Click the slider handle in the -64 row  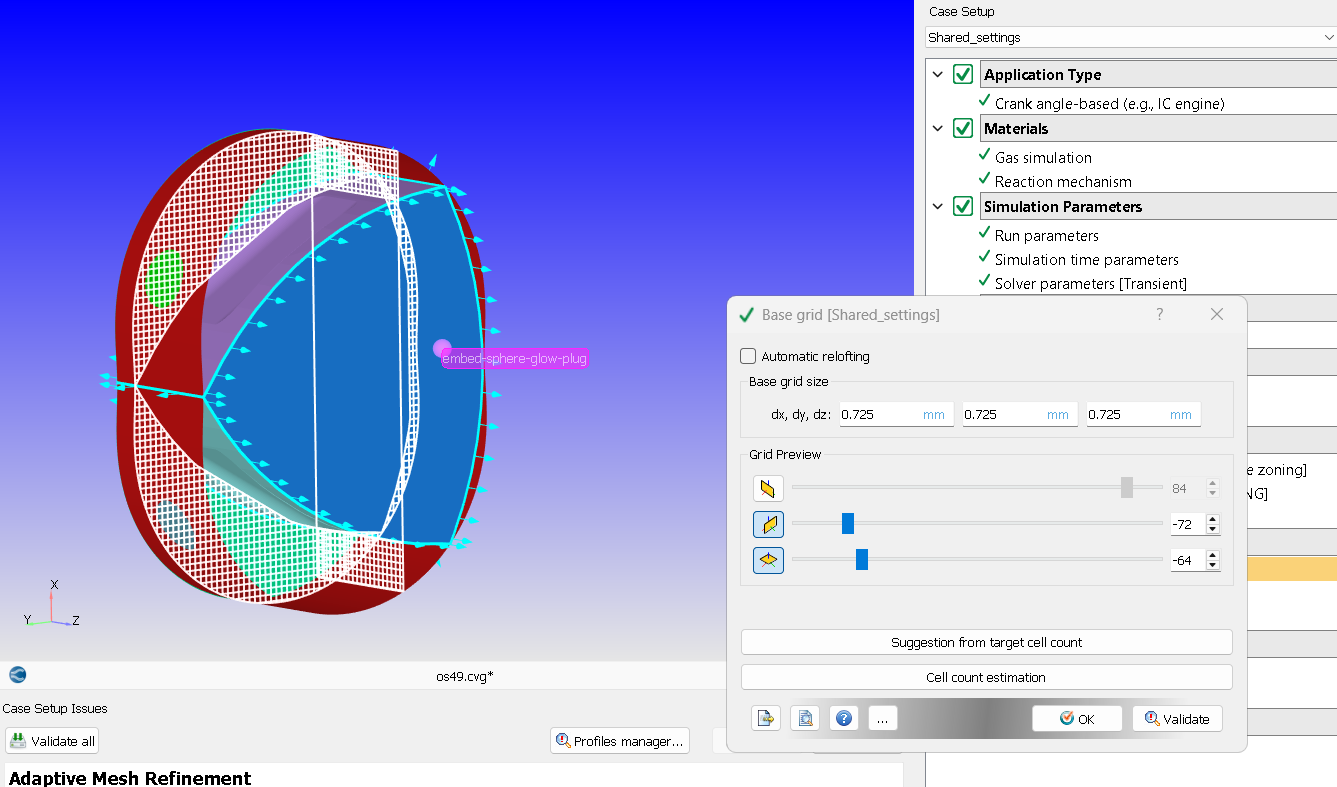click(x=862, y=559)
